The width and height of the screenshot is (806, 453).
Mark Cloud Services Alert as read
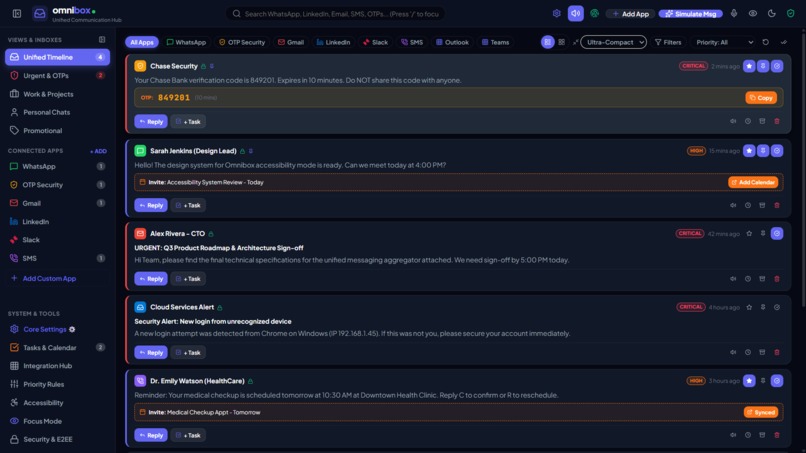coord(777,307)
